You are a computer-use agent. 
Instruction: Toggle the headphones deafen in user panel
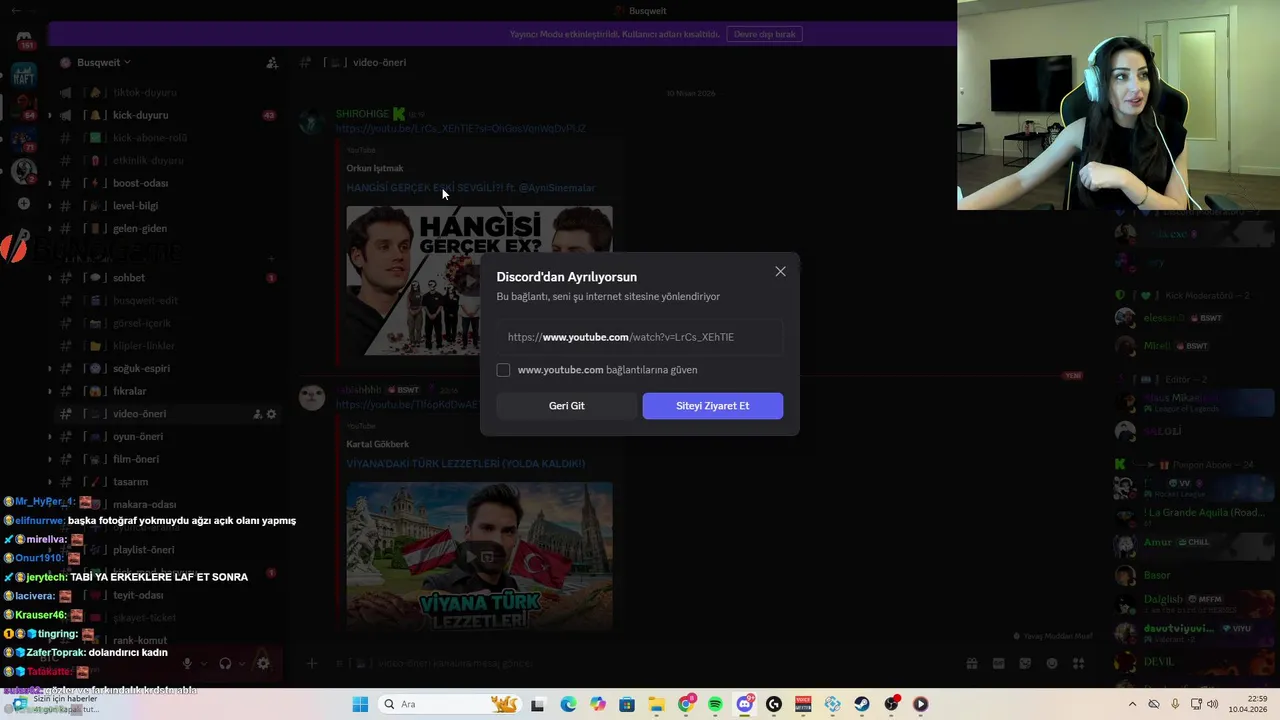click(x=225, y=663)
